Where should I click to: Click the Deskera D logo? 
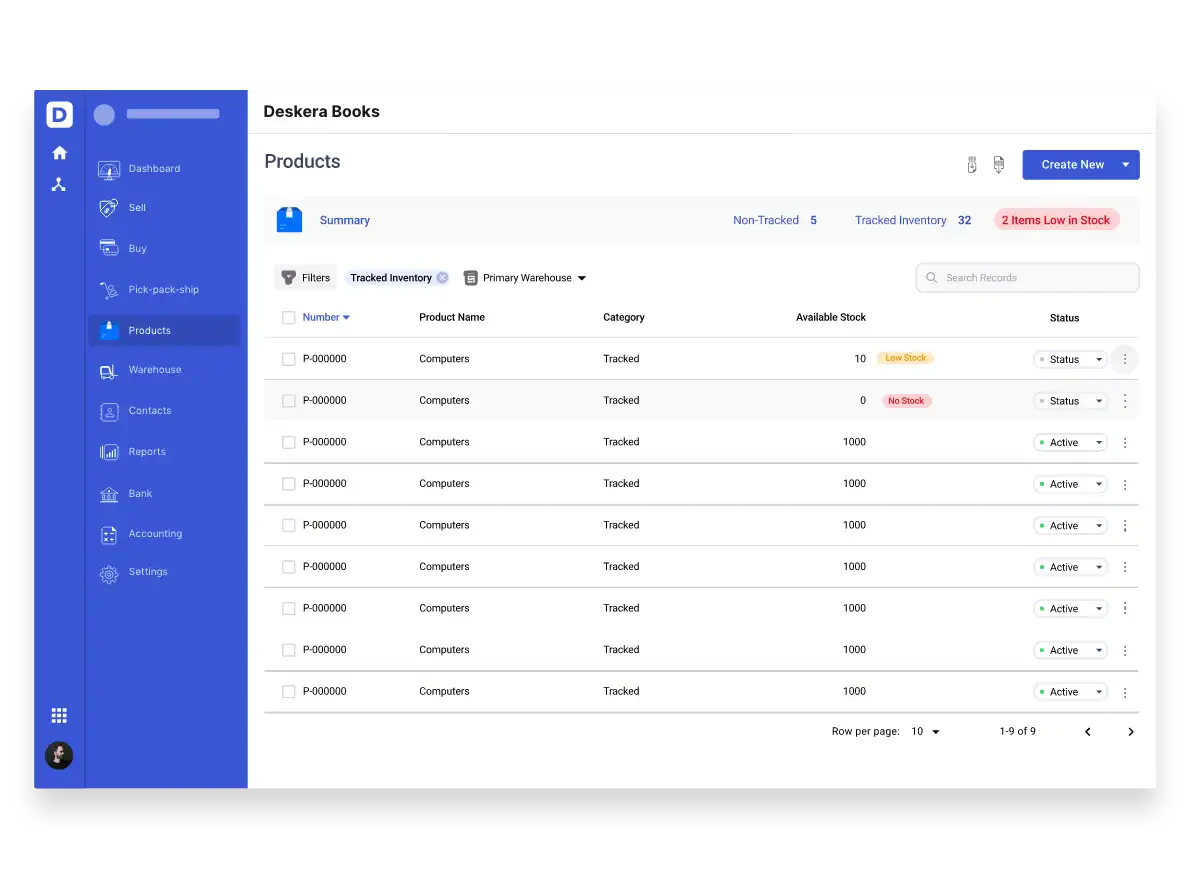(x=59, y=115)
